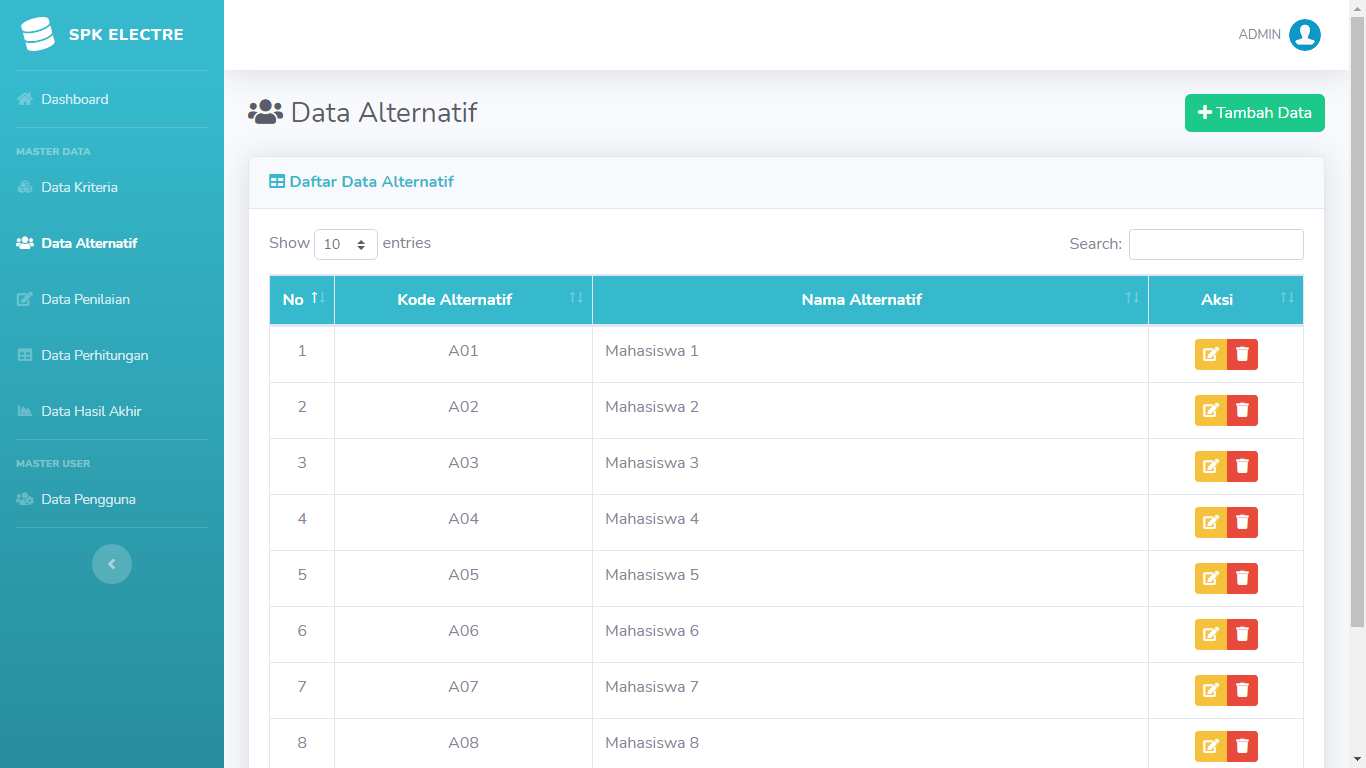Image resolution: width=1366 pixels, height=768 pixels.
Task: Delete Mahasiswa 3 with red trash icon
Action: 1242,466
